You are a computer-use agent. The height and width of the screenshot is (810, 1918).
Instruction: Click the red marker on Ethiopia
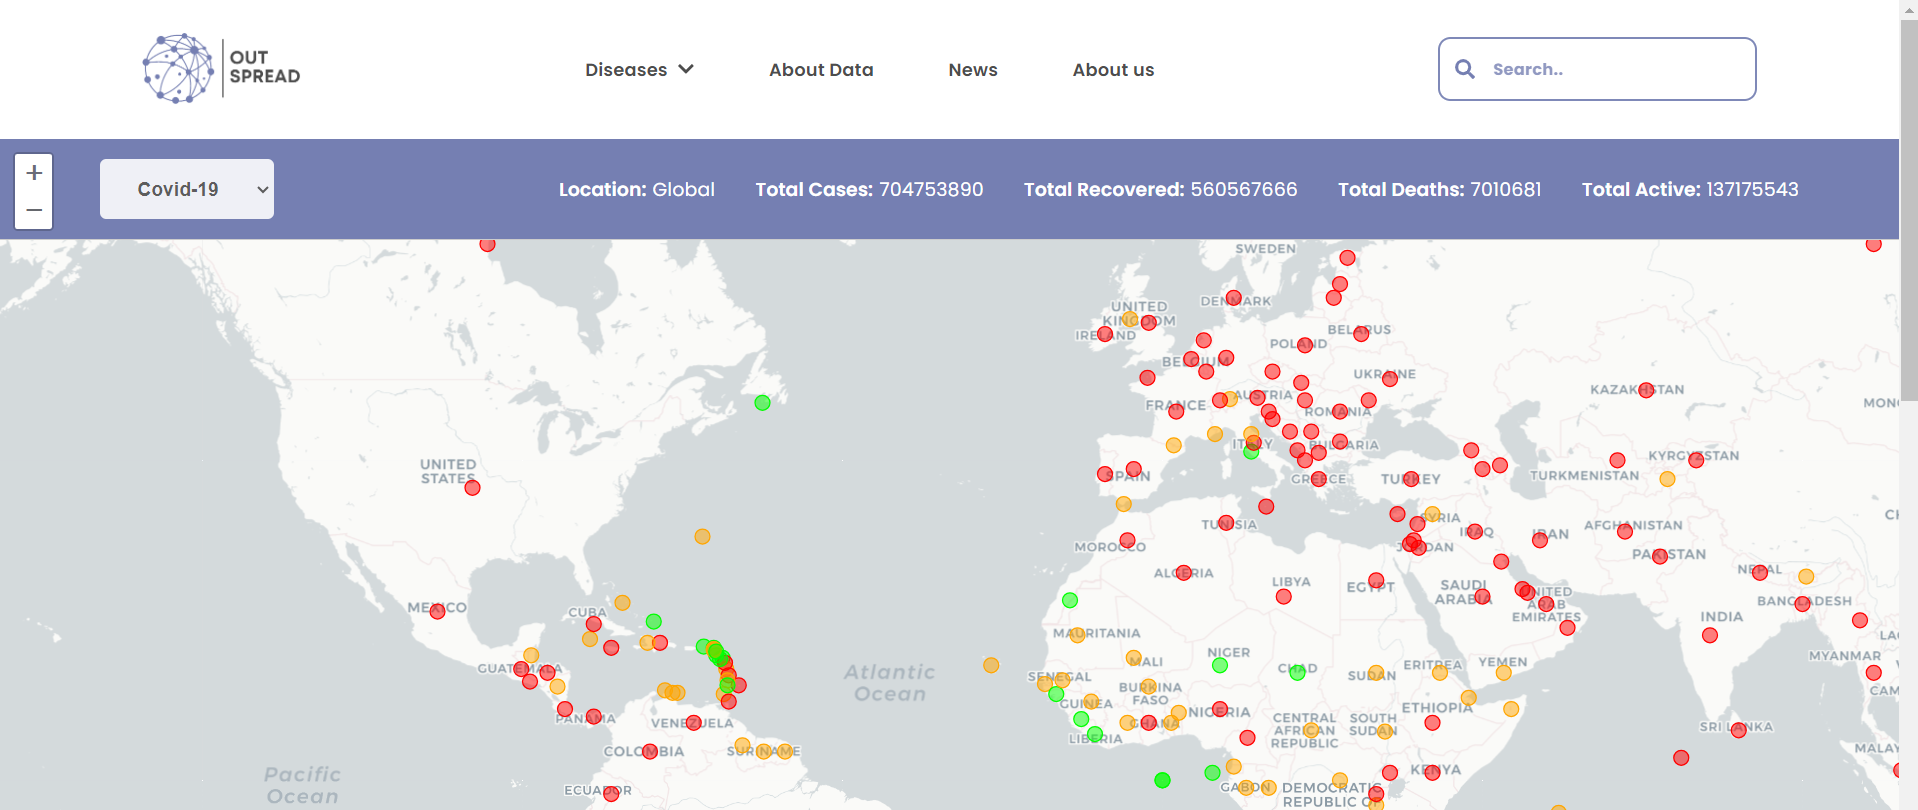[1432, 723]
